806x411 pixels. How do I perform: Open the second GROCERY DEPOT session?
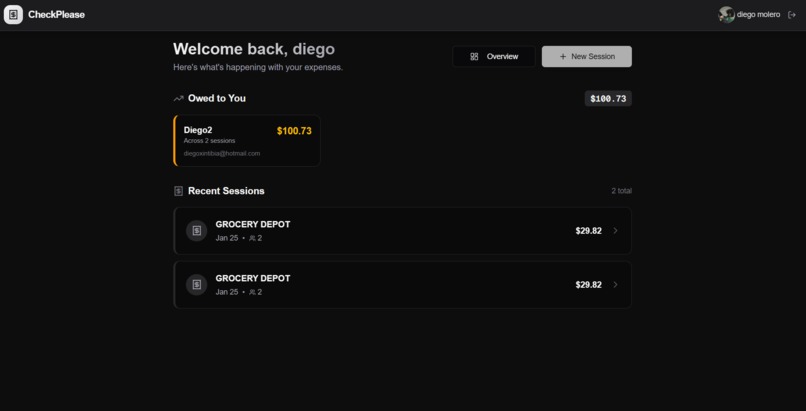pos(402,285)
